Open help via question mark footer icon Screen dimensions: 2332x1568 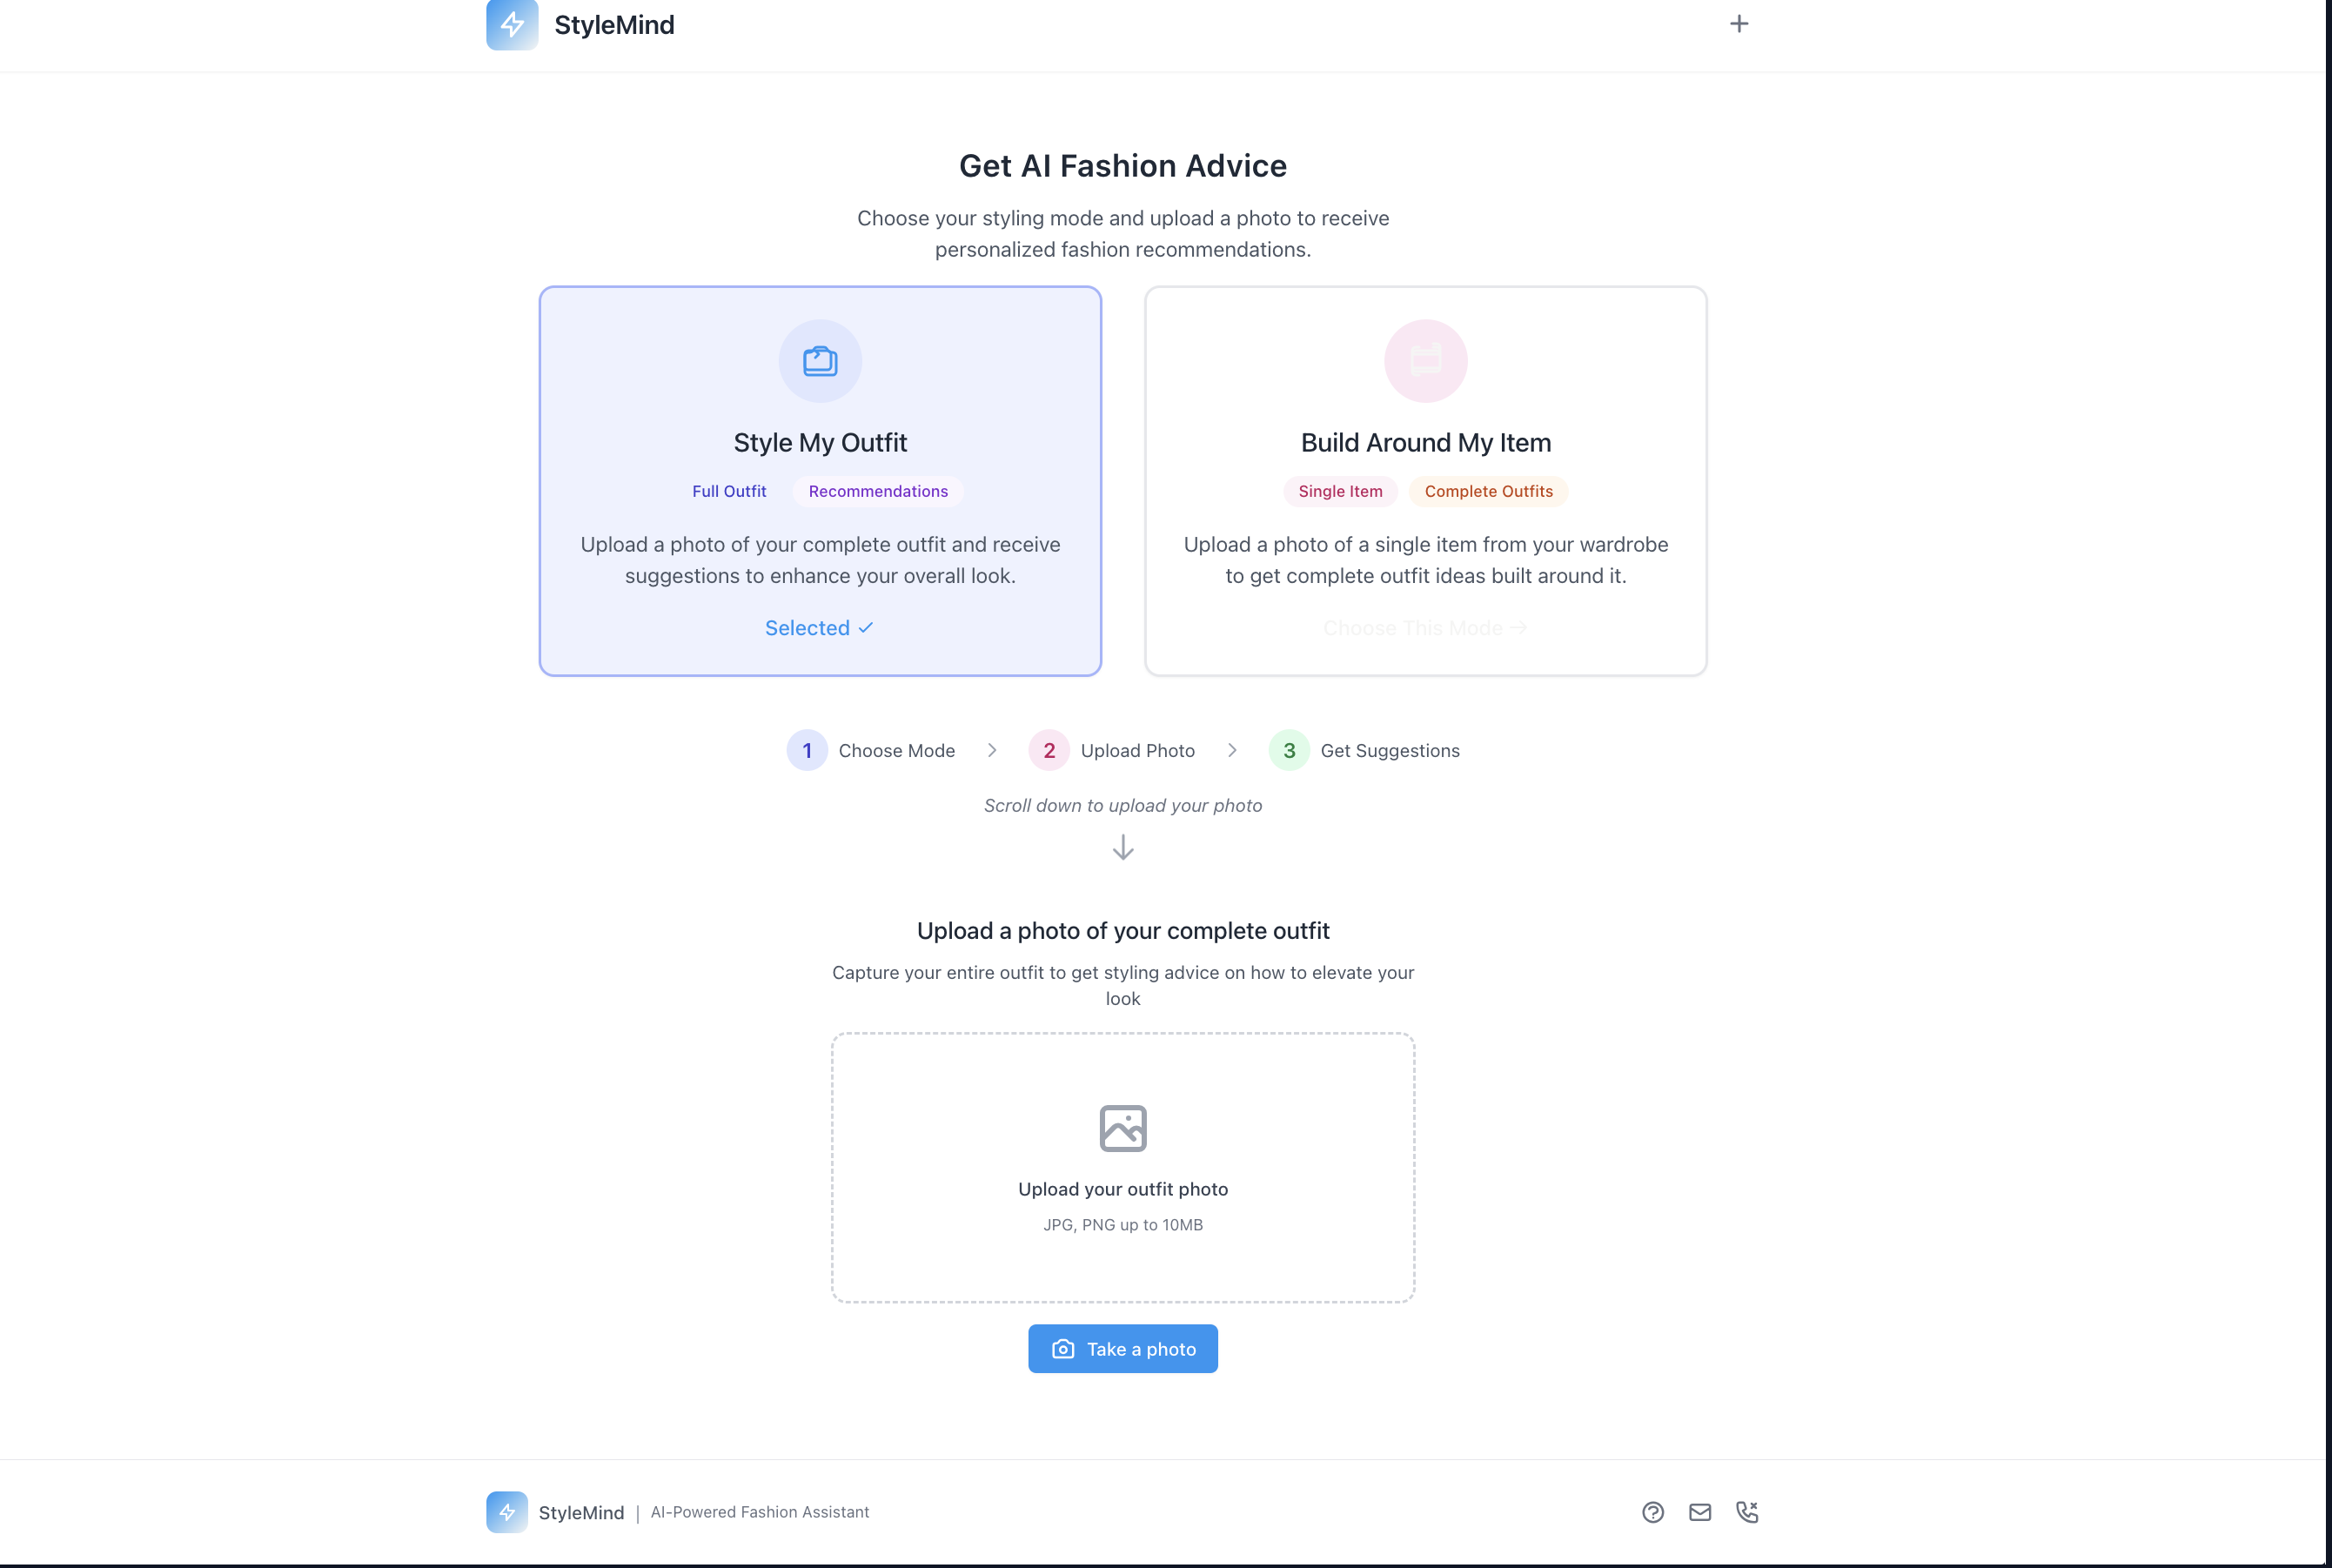(x=1653, y=1512)
